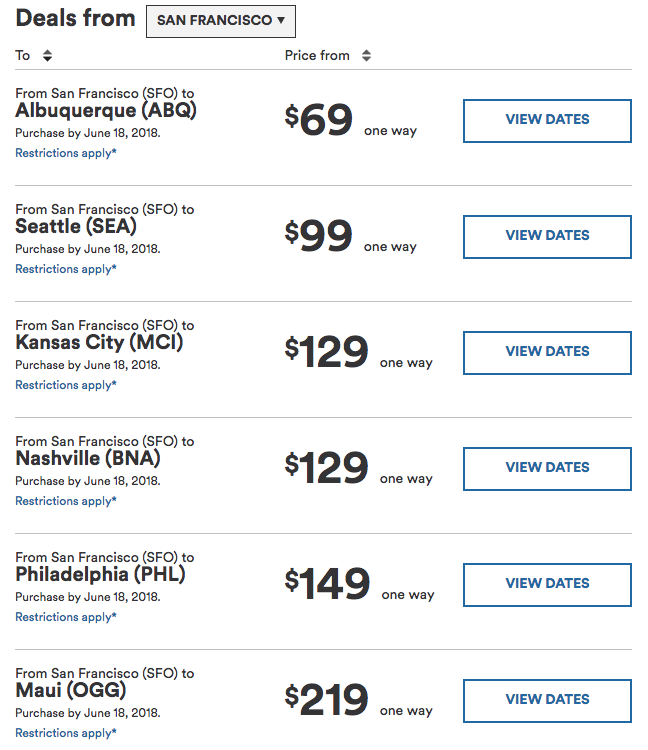
Task: Open Restrictions apply under Kansas City
Action: pos(66,385)
